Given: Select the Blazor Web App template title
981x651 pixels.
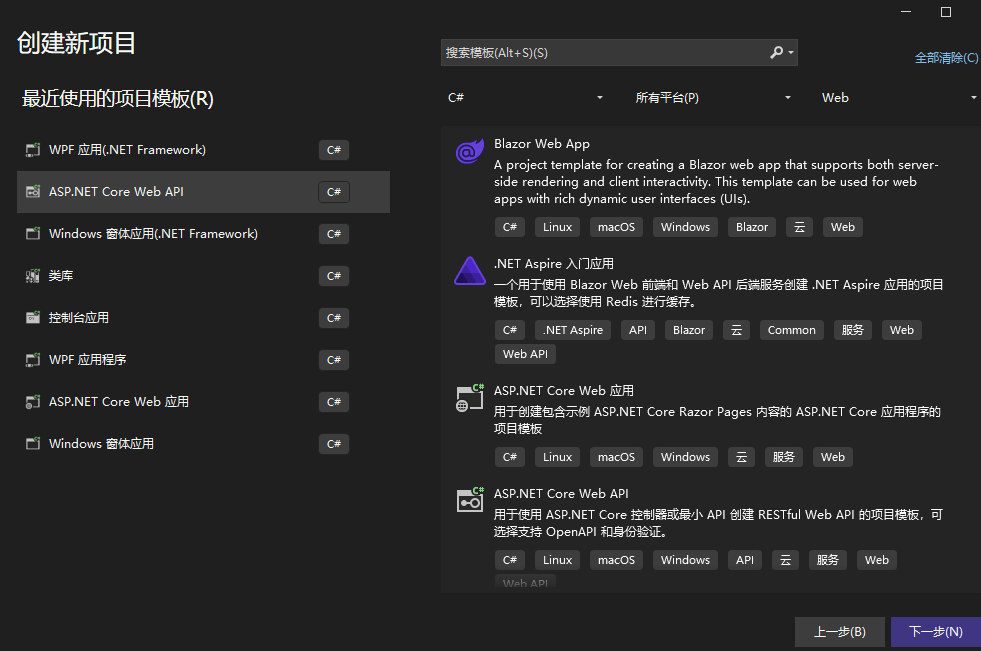Looking at the screenshot, I should [x=542, y=144].
